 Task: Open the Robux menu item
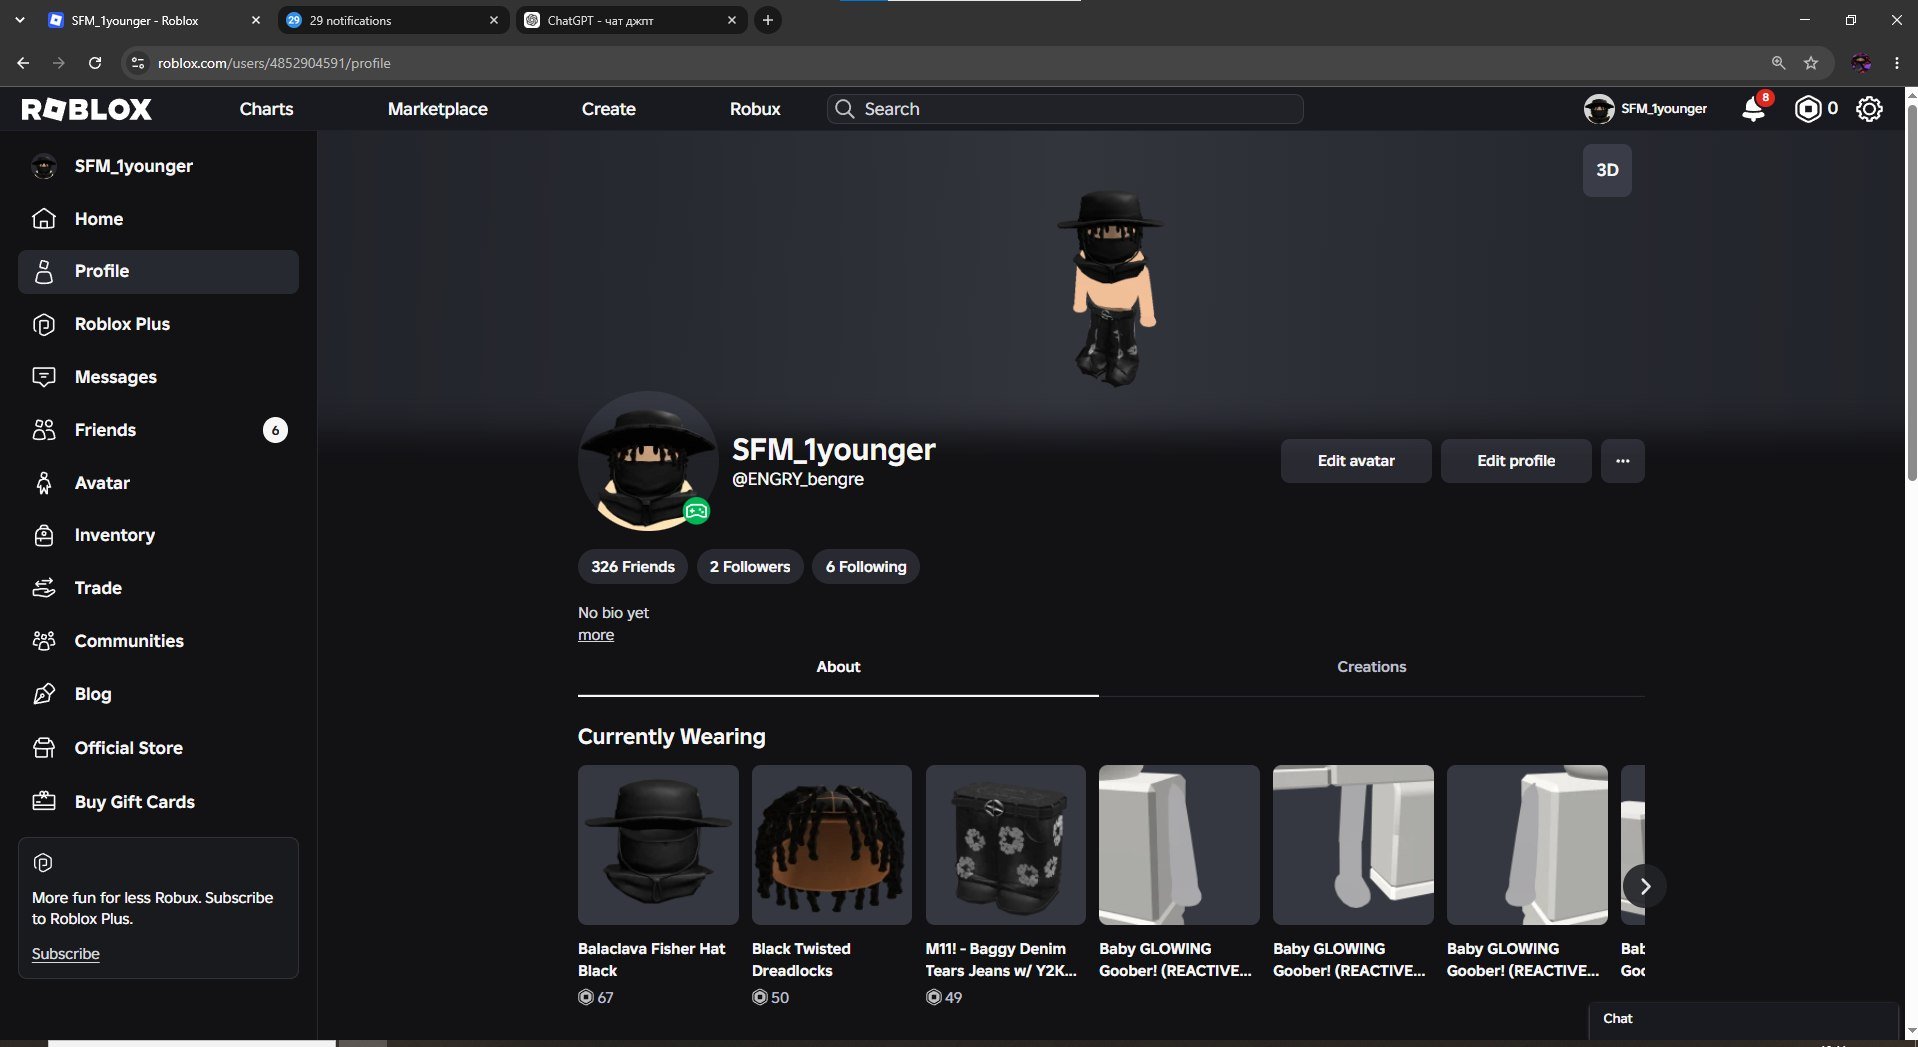click(x=755, y=109)
